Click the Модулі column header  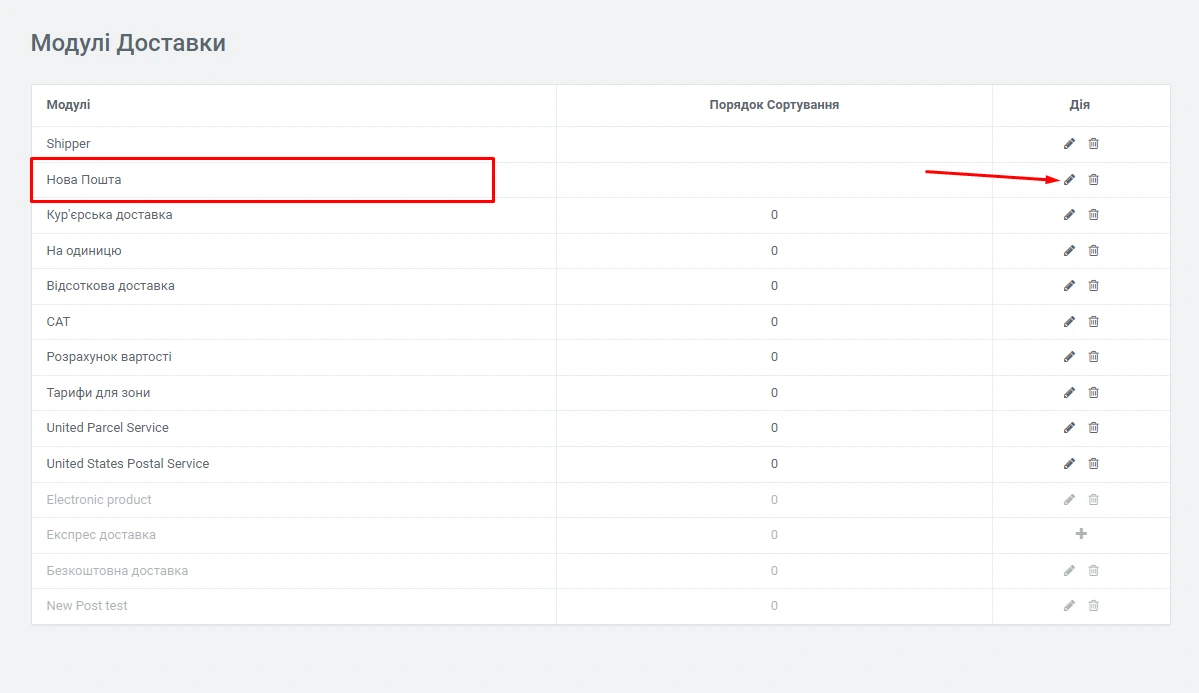point(68,105)
